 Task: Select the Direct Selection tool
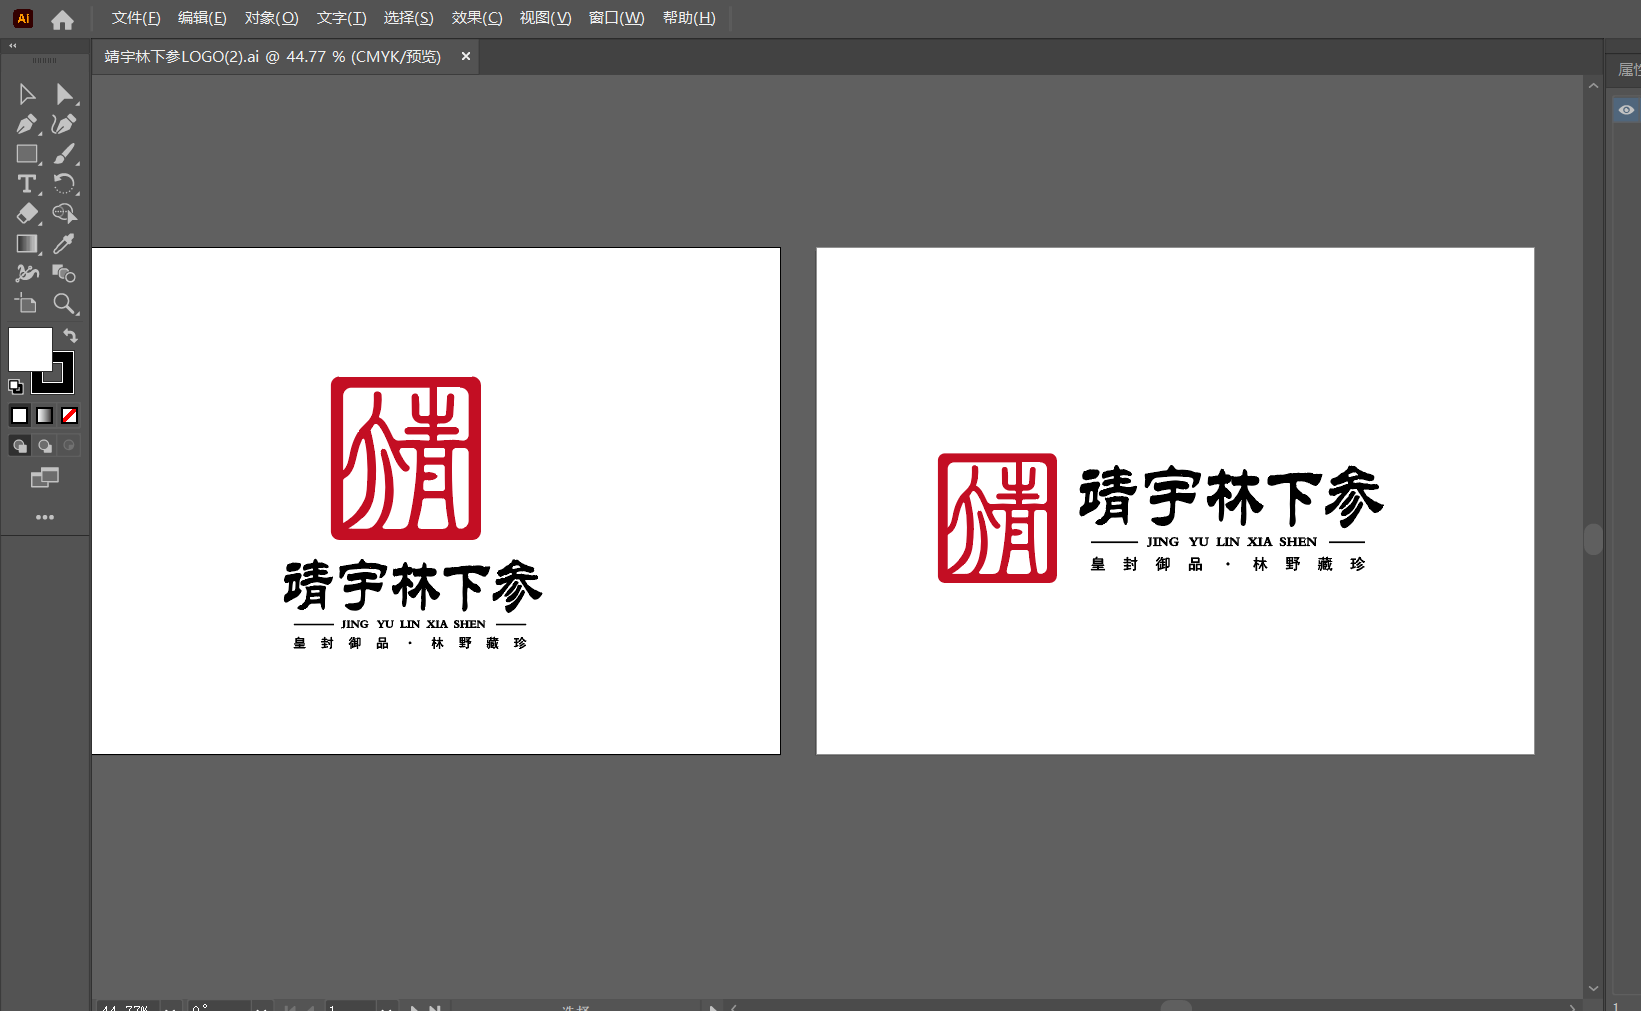pyautogui.click(x=64, y=94)
